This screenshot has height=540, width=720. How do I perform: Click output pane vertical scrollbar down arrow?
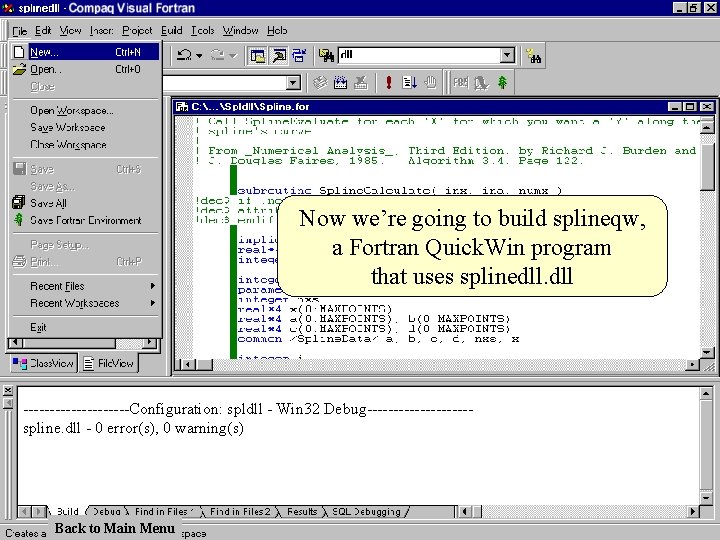click(x=706, y=498)
